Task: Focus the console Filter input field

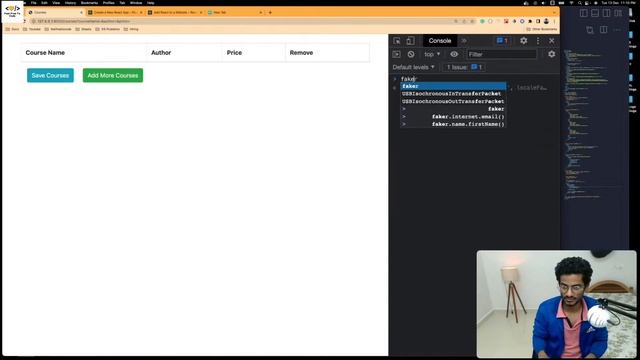Action: (x=502, y=54)
